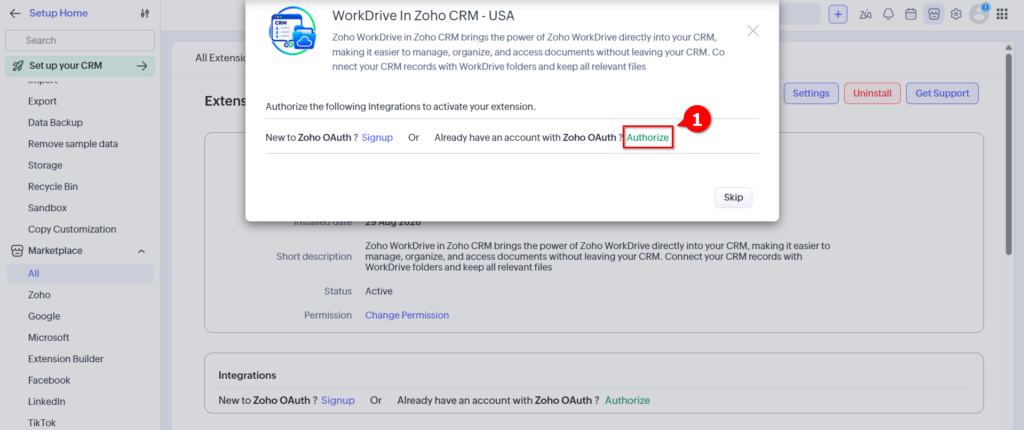Click the plus create-new button in header

(838, 14)
